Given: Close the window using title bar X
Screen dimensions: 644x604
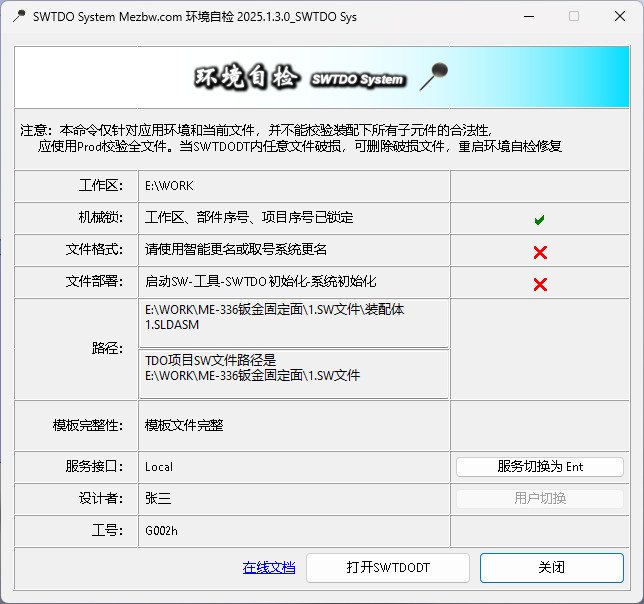Looking at the screenshot, I should [618, 17].
